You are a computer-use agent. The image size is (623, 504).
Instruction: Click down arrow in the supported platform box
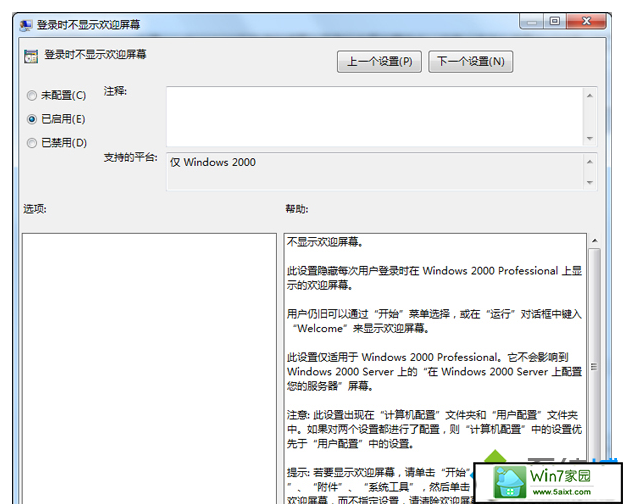[590, 182]
